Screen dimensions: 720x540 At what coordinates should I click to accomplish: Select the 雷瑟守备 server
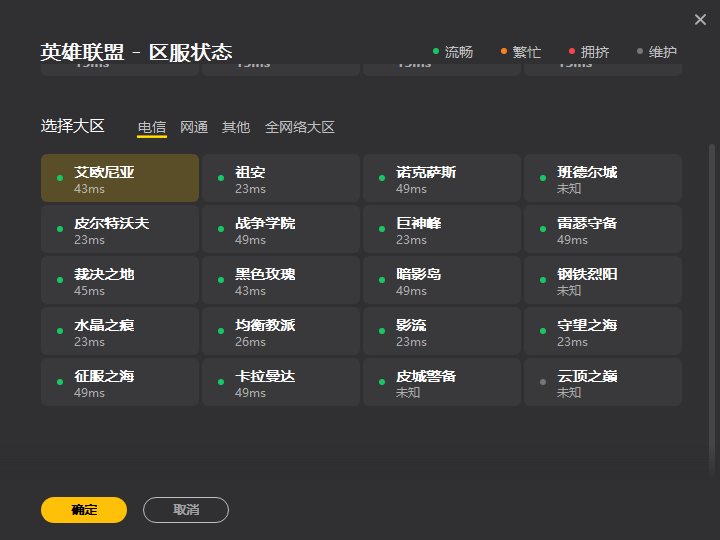point(603,229)
